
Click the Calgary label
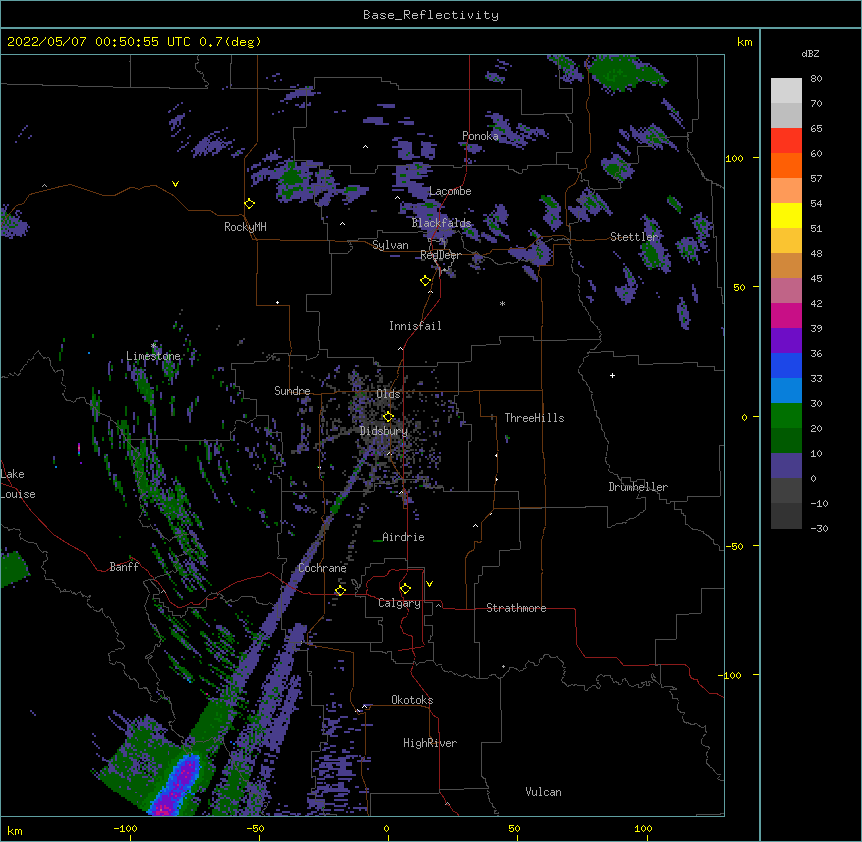[400, 603]
